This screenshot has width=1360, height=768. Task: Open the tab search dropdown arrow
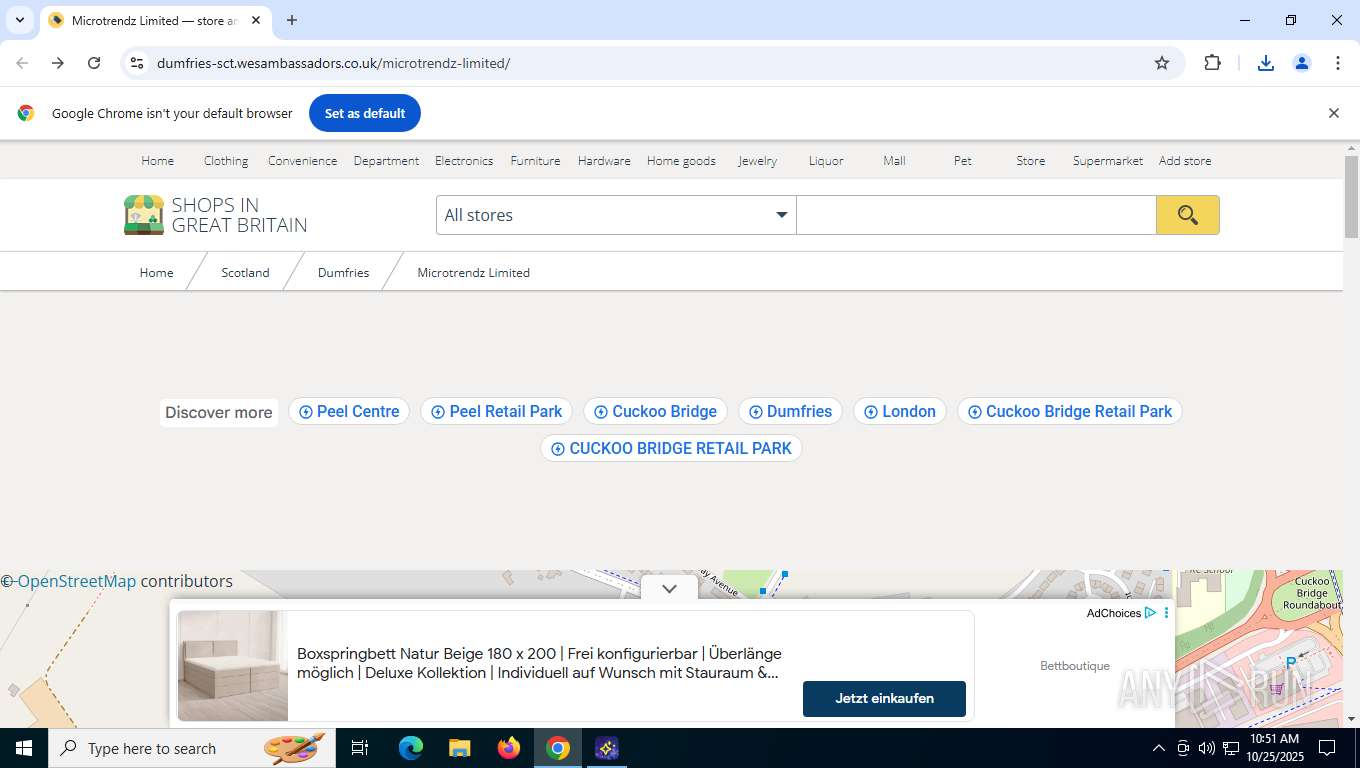(19, 20)
